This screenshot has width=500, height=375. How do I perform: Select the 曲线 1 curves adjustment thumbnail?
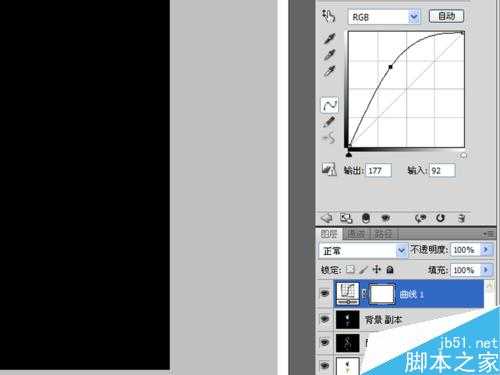tap(347, 294)
